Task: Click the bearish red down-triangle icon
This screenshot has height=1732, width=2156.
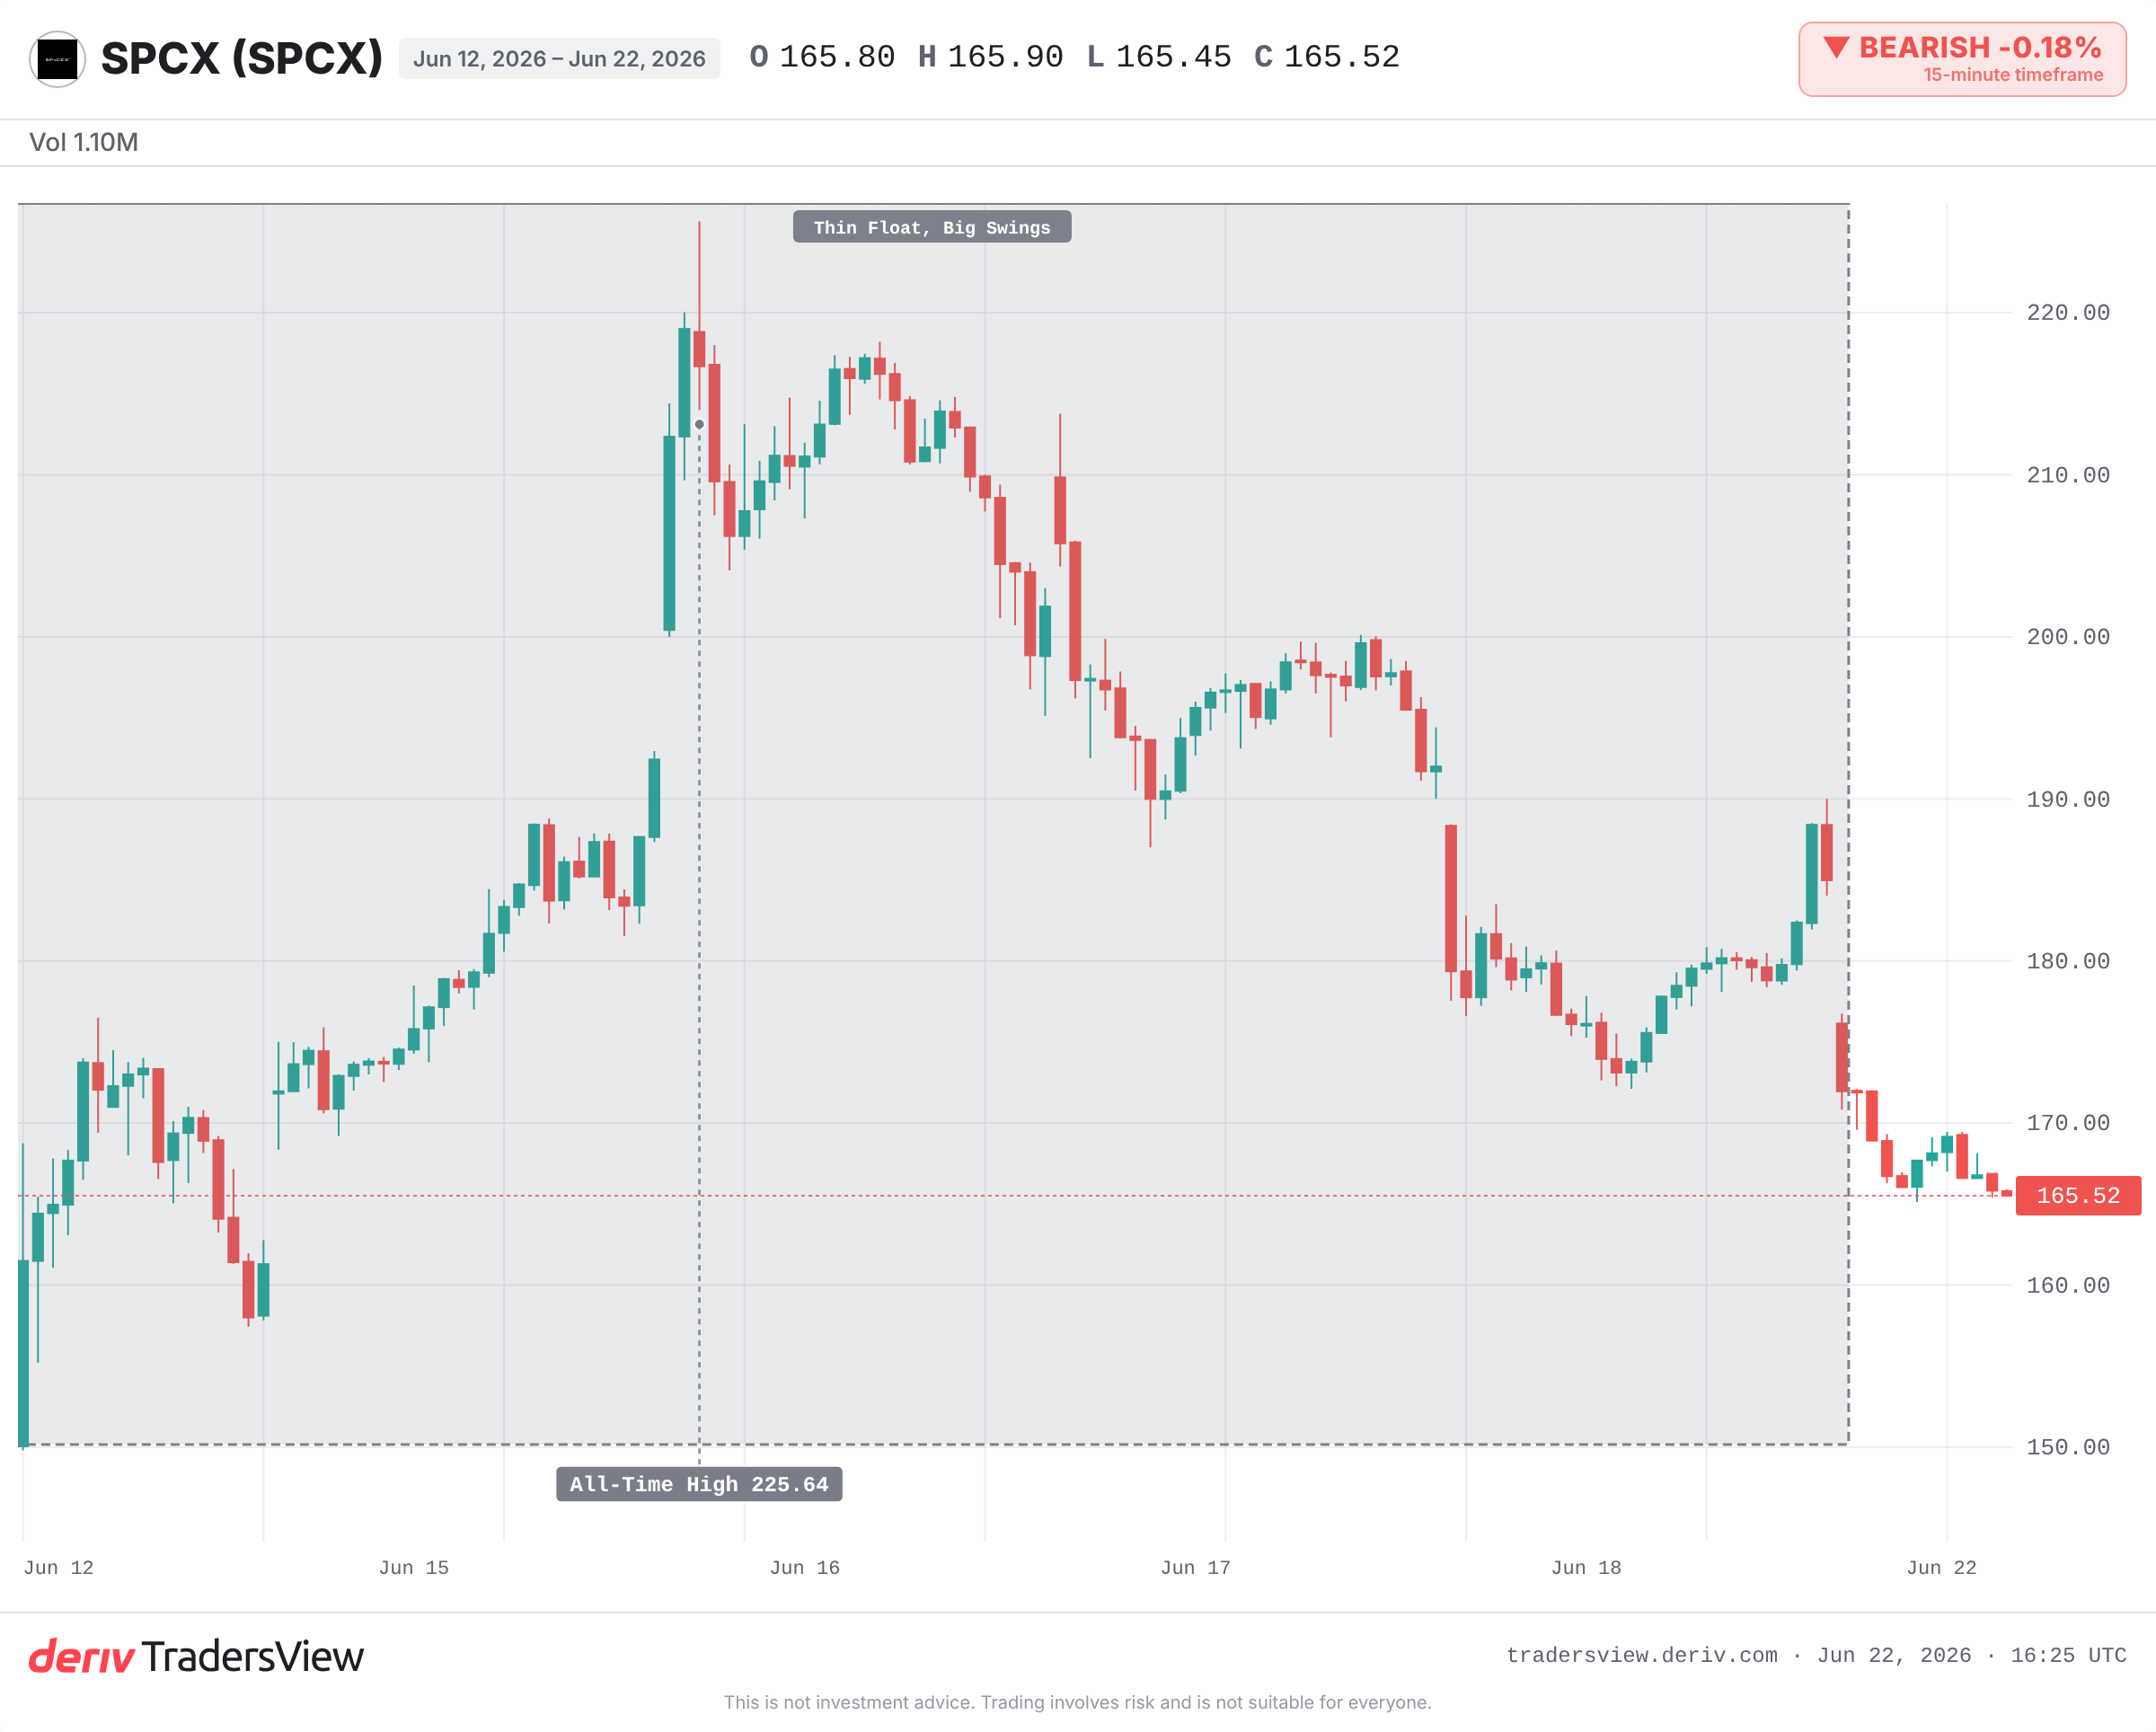Action: pyautogui.click(x=1836, y=47)
